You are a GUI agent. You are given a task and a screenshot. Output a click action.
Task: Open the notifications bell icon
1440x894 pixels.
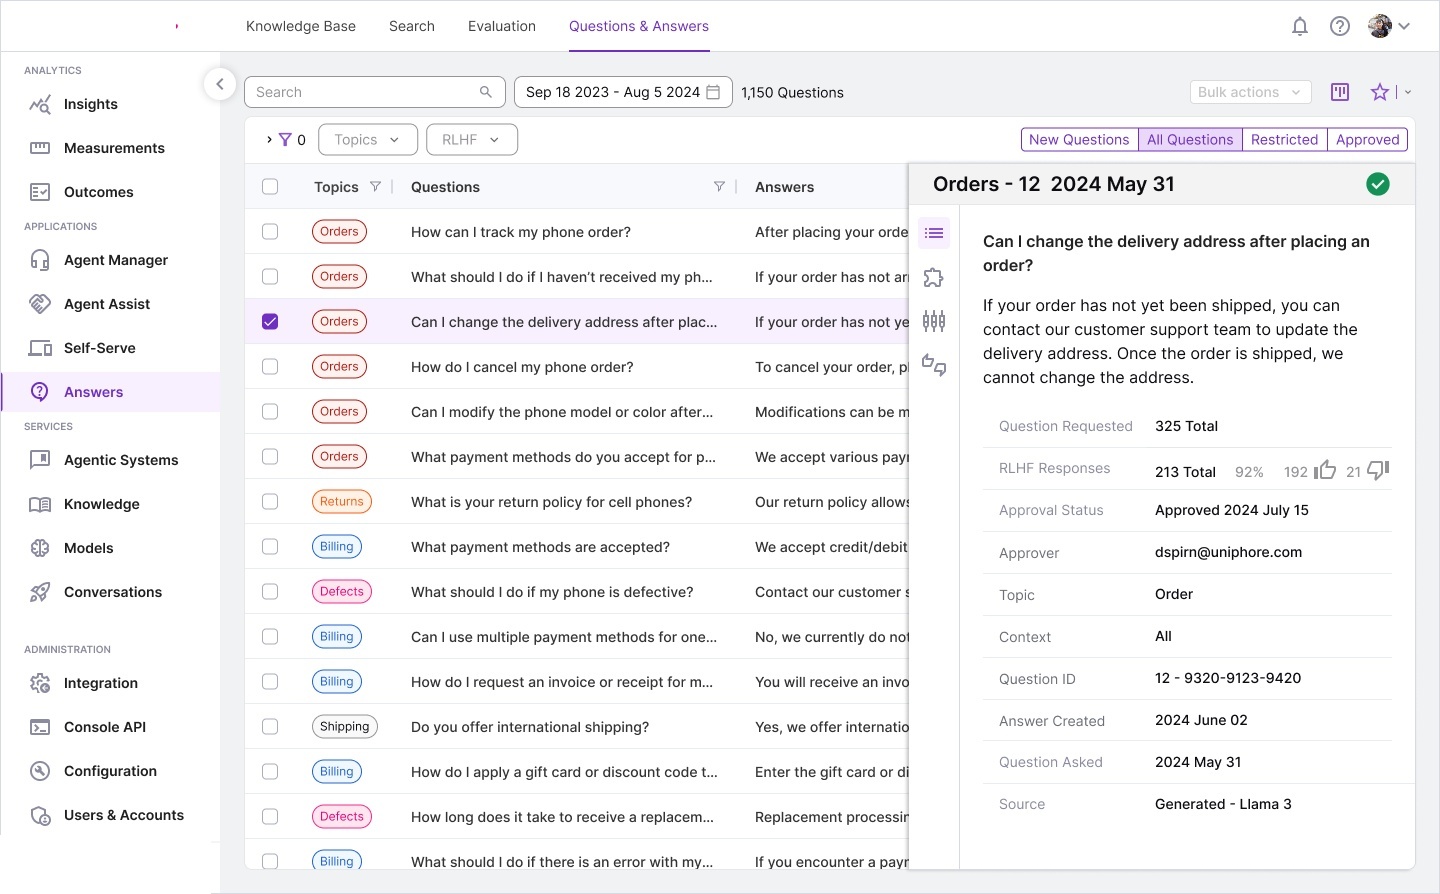tap(1300, 27)
